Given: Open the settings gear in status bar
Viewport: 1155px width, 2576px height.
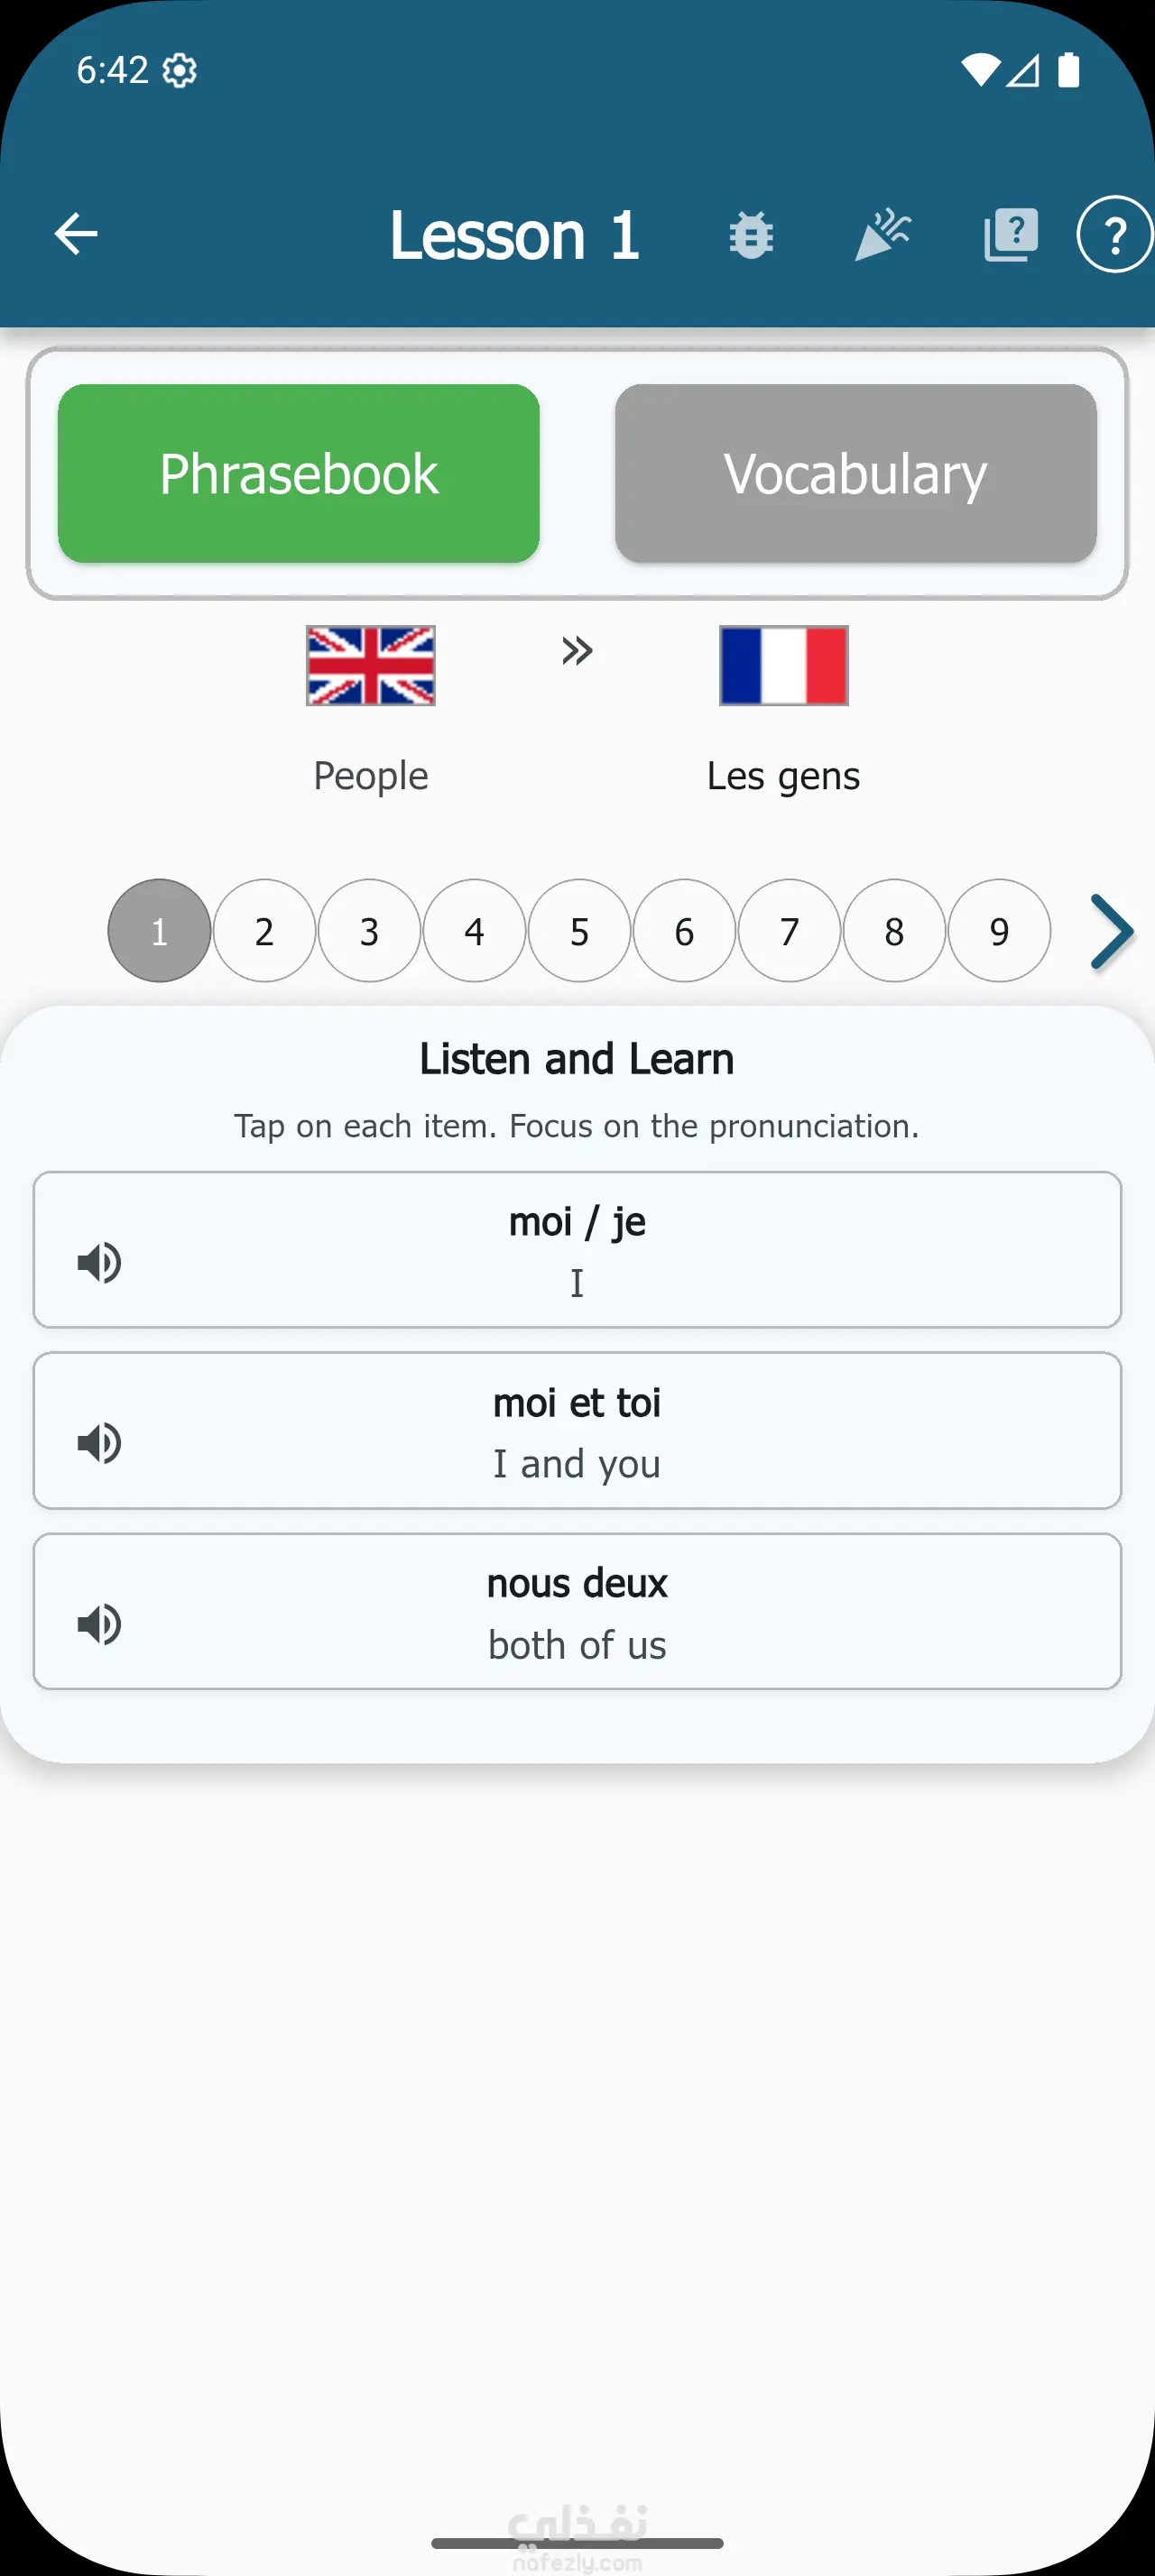Looking at the screenshot, I should (x=180, y=70).
